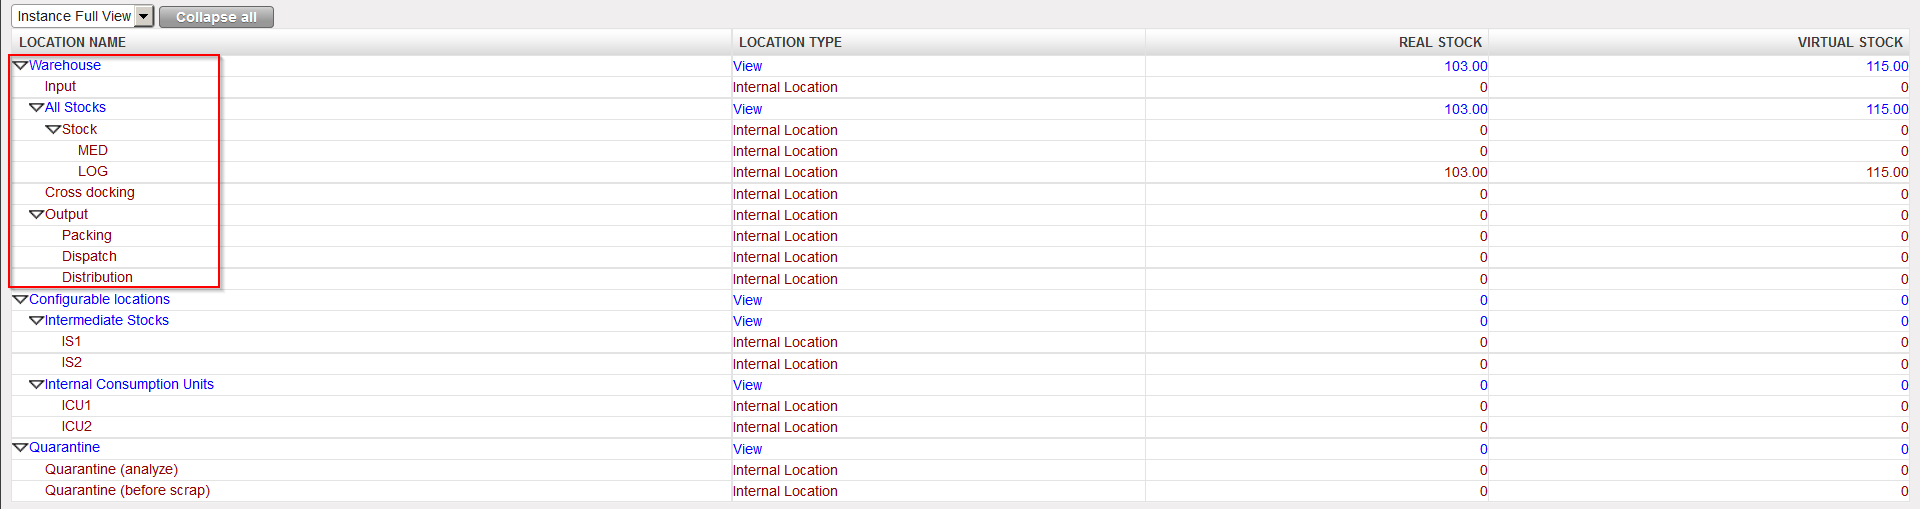Collapse Configurable locations node

coord(20,299)
